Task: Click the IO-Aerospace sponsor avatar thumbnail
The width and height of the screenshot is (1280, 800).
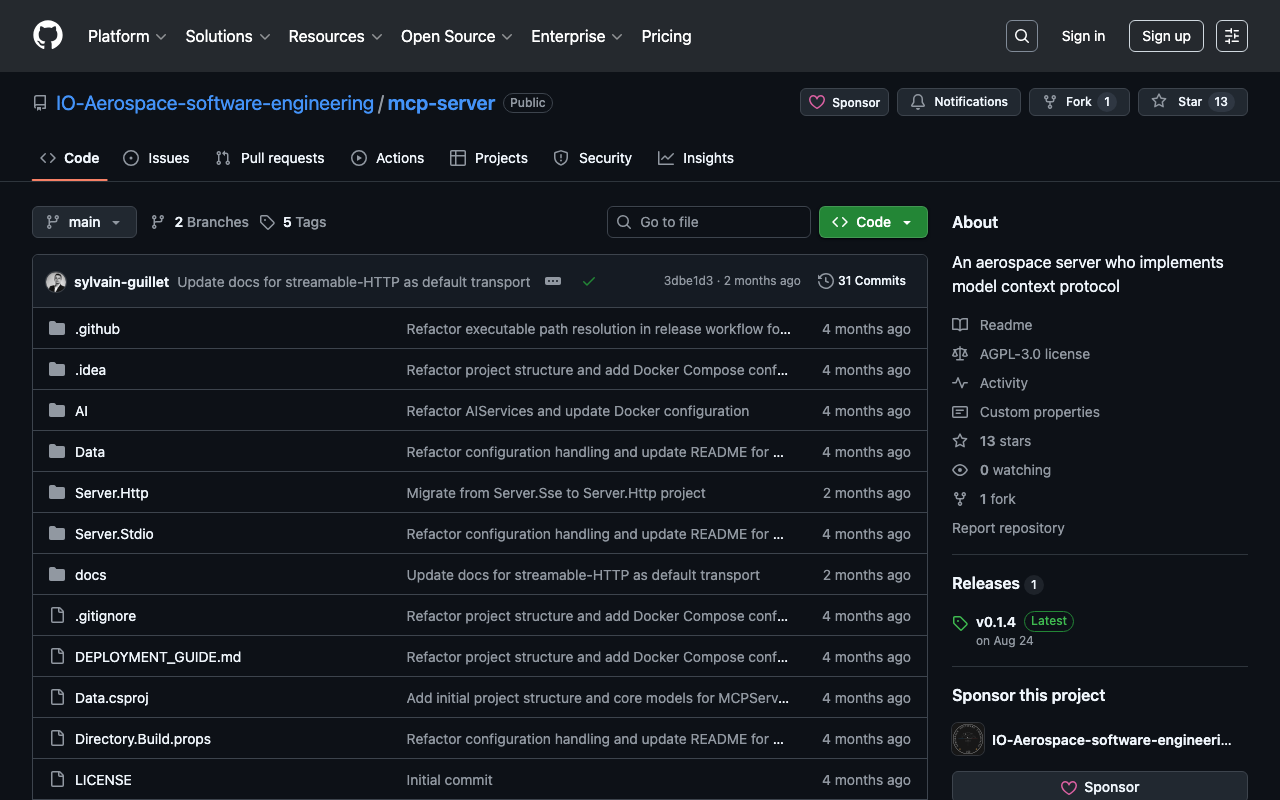Action: coord(968,740)
